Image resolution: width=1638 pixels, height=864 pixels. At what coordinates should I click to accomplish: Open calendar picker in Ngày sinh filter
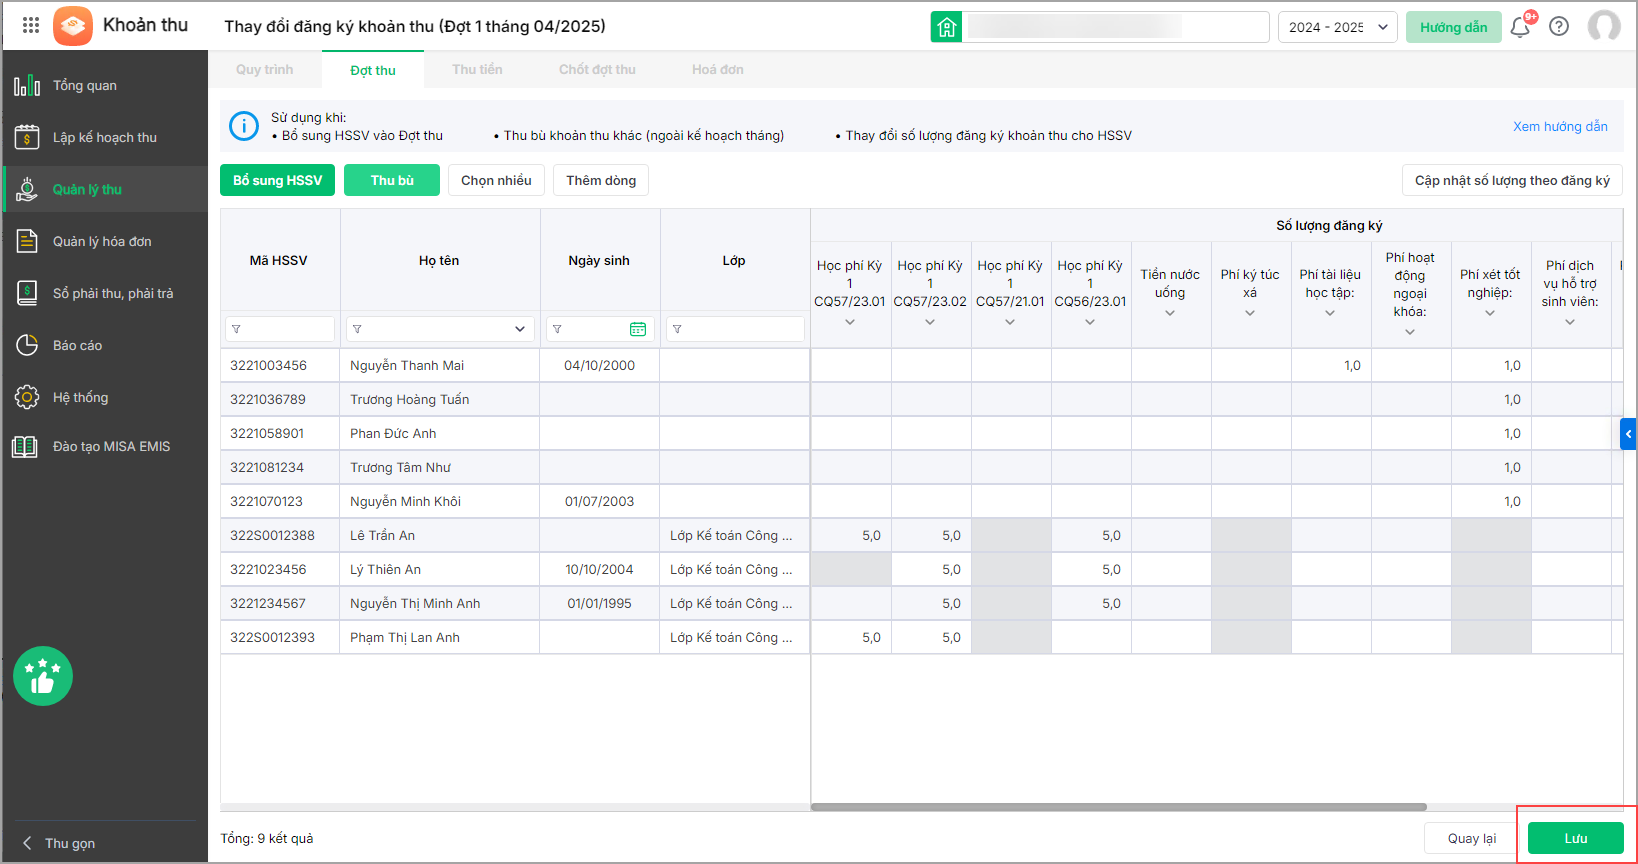click(638, 329)
